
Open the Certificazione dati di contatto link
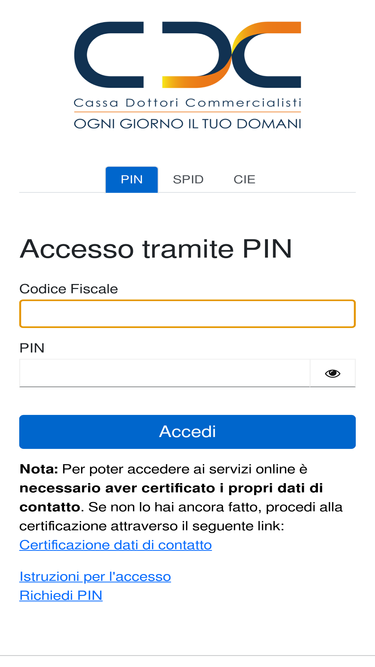pyautogui.click(x=116, y=545)
